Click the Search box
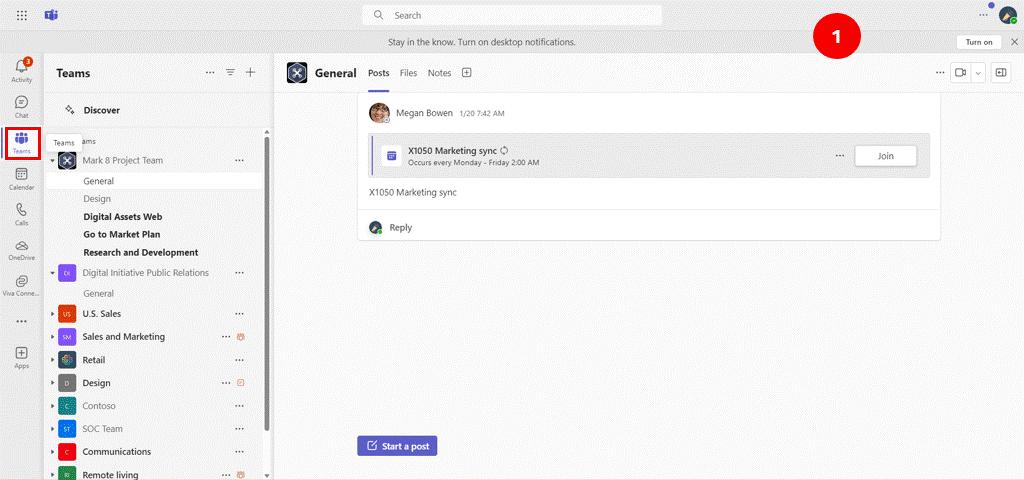Screen dimensions: 1024x480 coord(512,15)
